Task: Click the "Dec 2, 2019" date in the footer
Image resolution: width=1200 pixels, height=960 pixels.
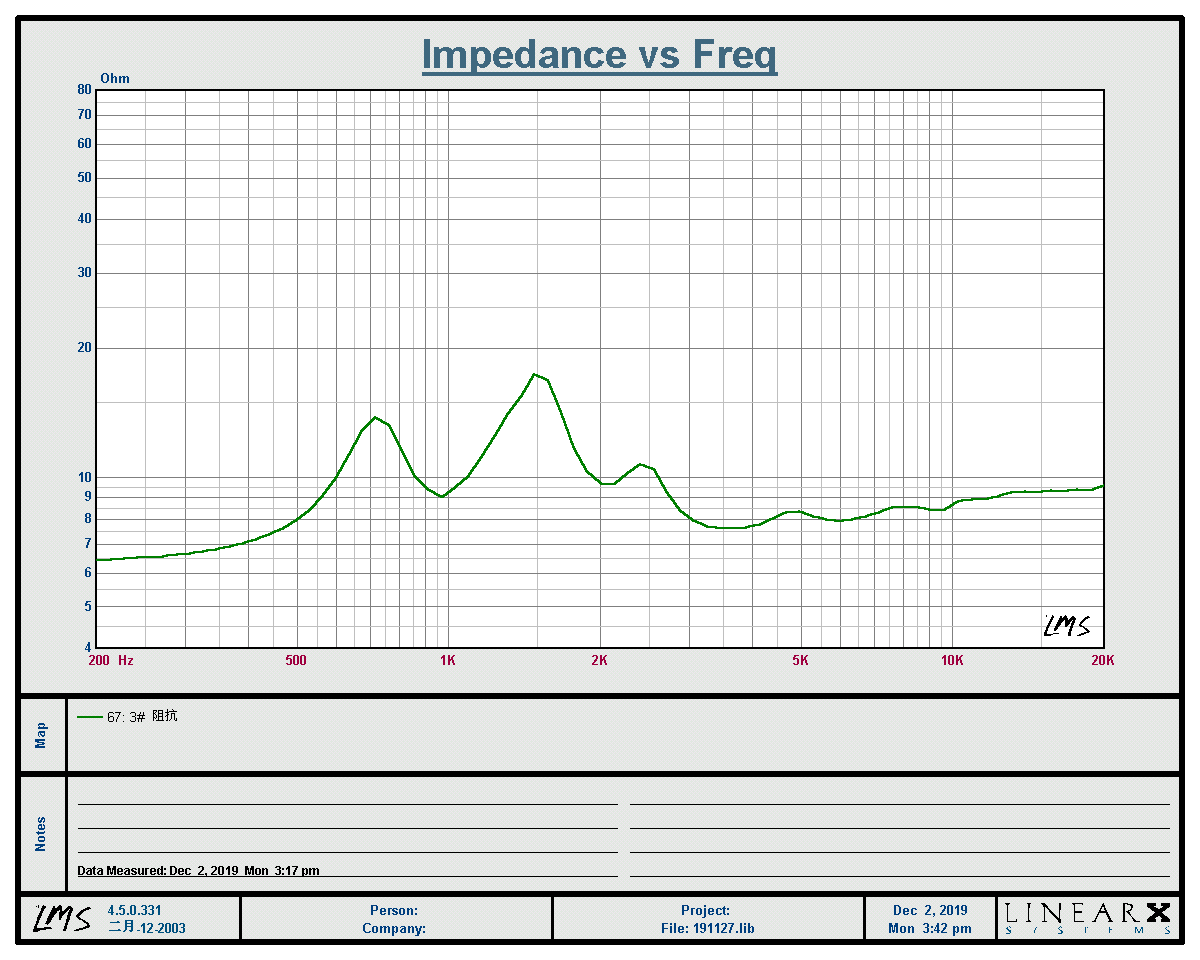Action: click(x=930, y=910)
